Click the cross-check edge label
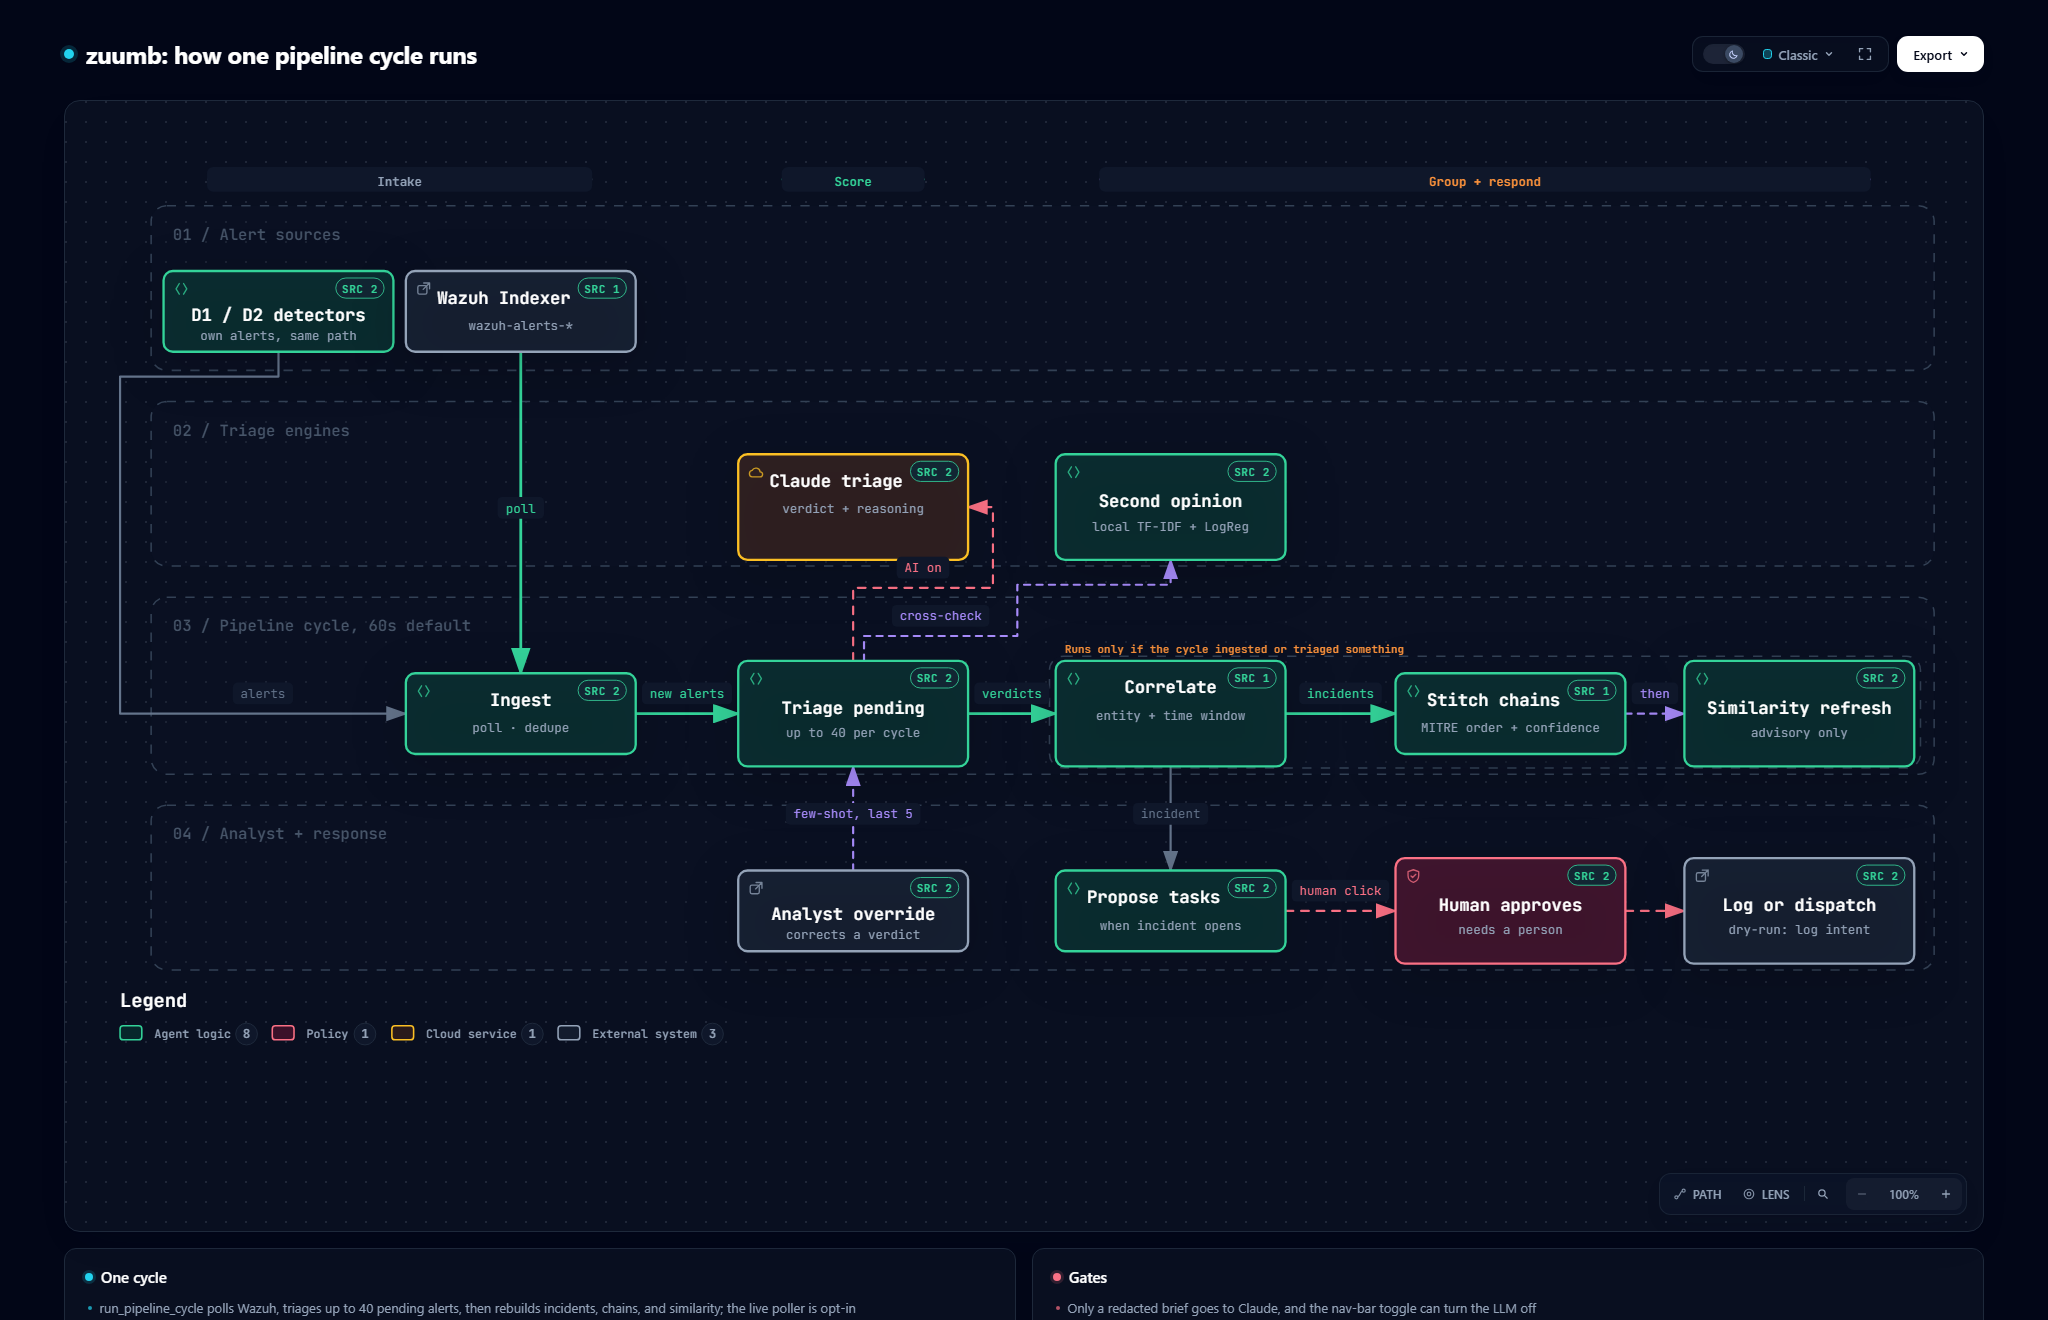2048x1320 pixels. point(940,616)
